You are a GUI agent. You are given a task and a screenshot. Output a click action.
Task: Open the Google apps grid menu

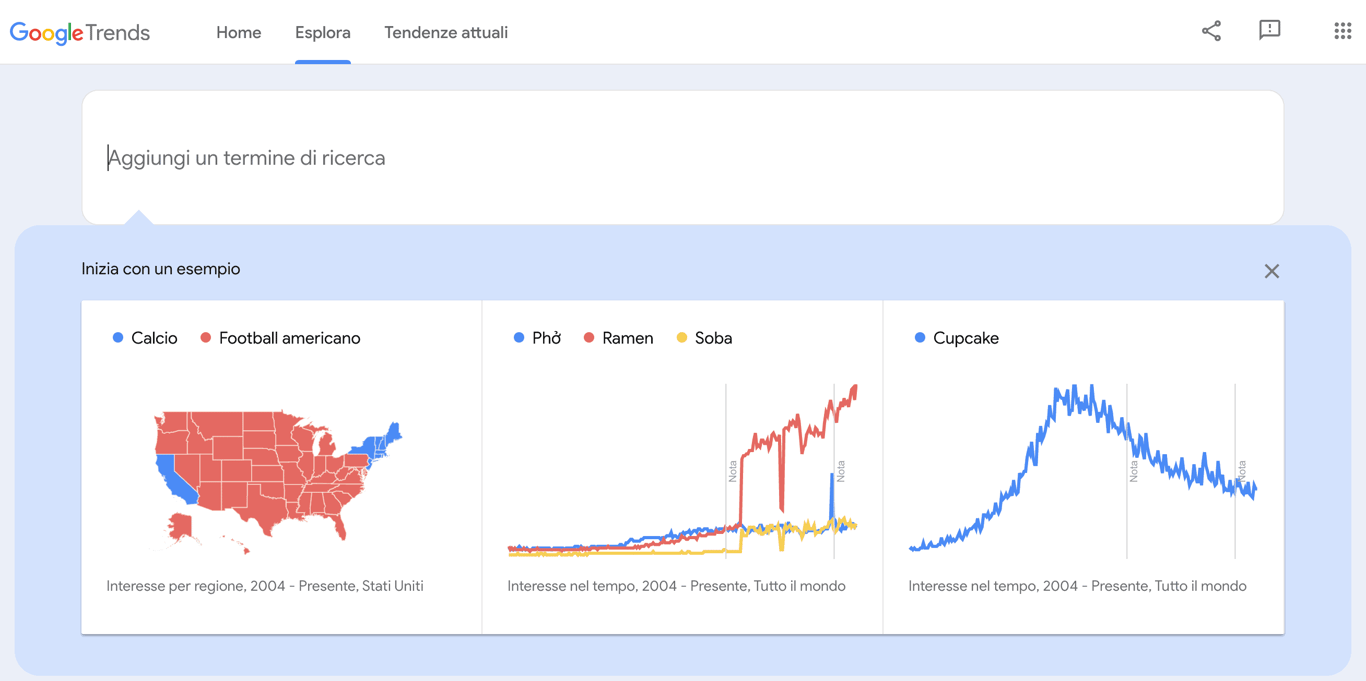tap(1342, 30)
